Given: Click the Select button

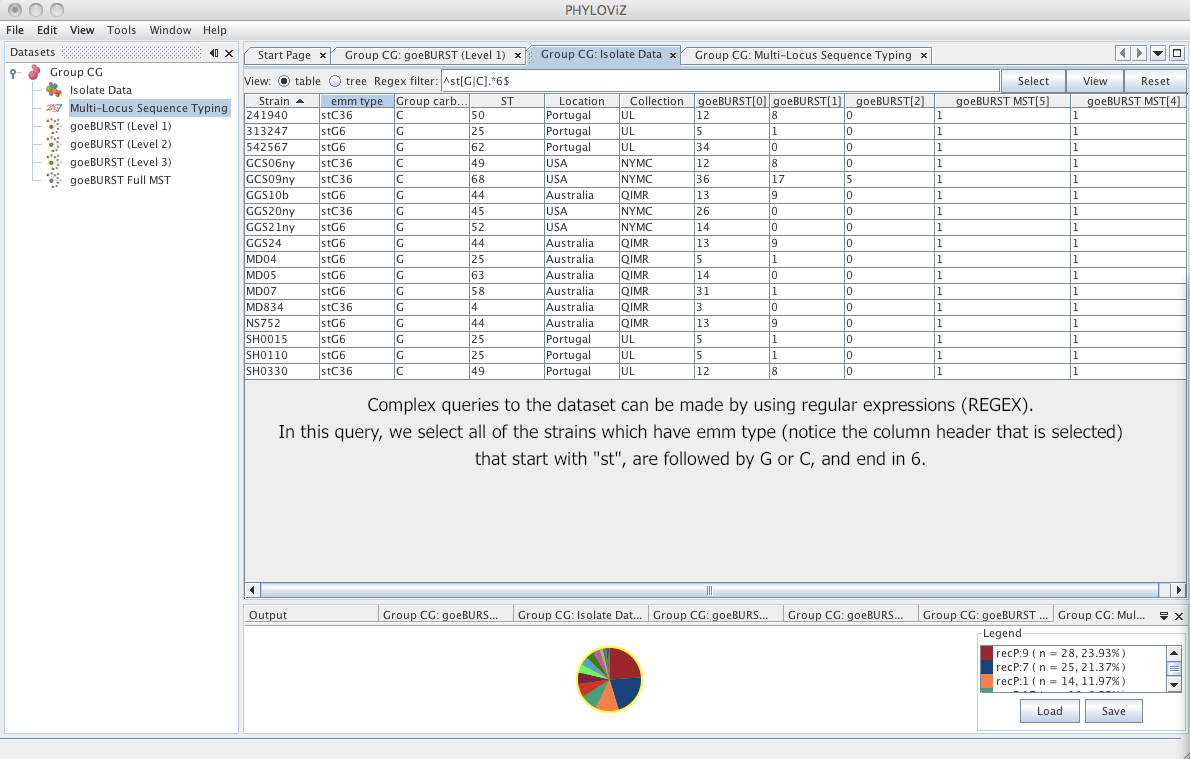Looking at the screenshot, I should [1033, 81].
